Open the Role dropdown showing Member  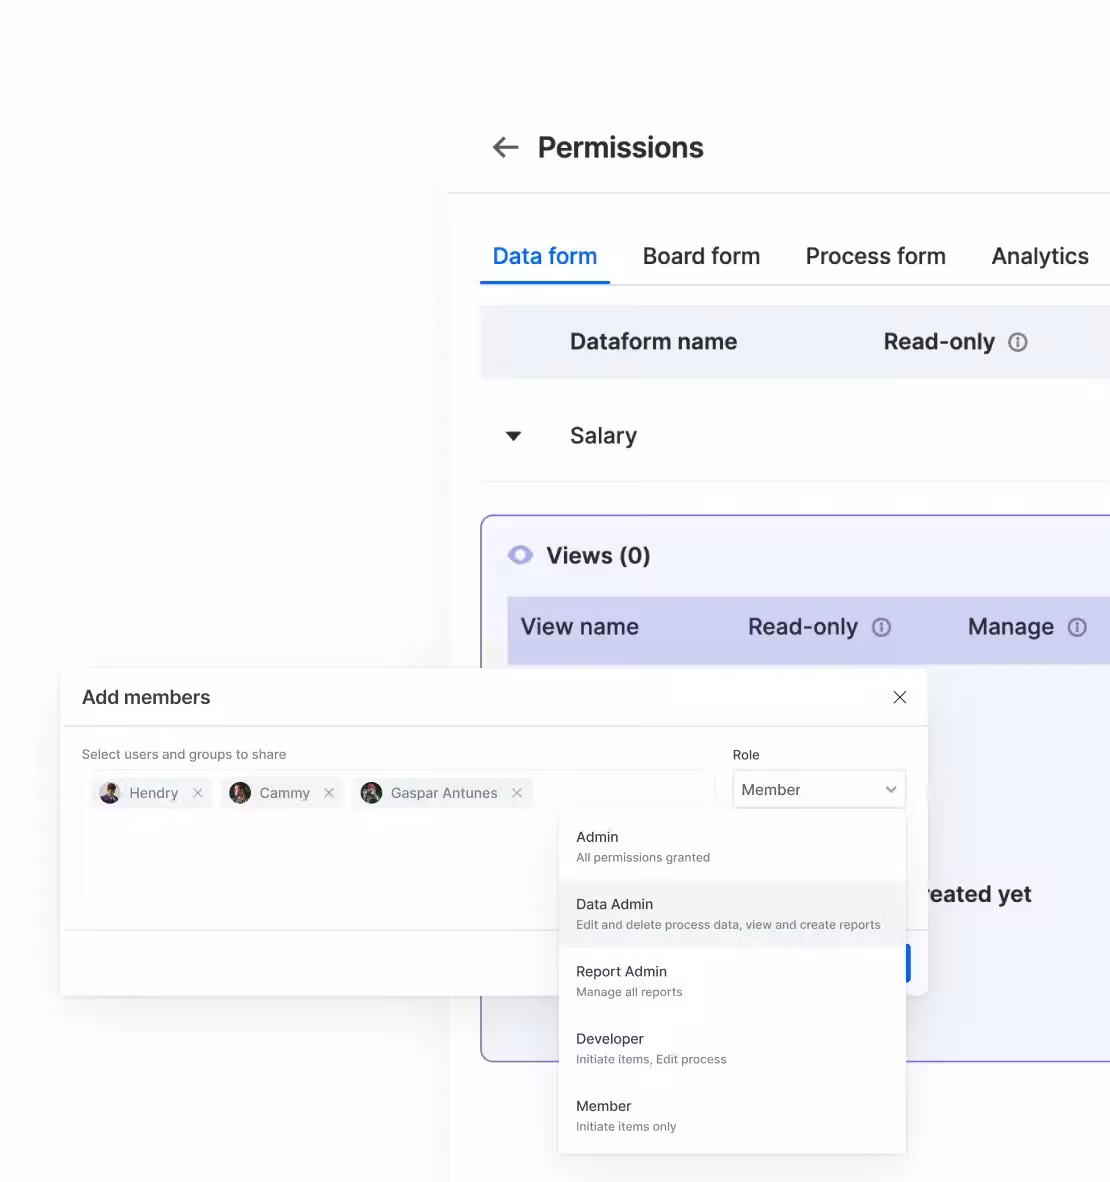[x=818, y=790]
